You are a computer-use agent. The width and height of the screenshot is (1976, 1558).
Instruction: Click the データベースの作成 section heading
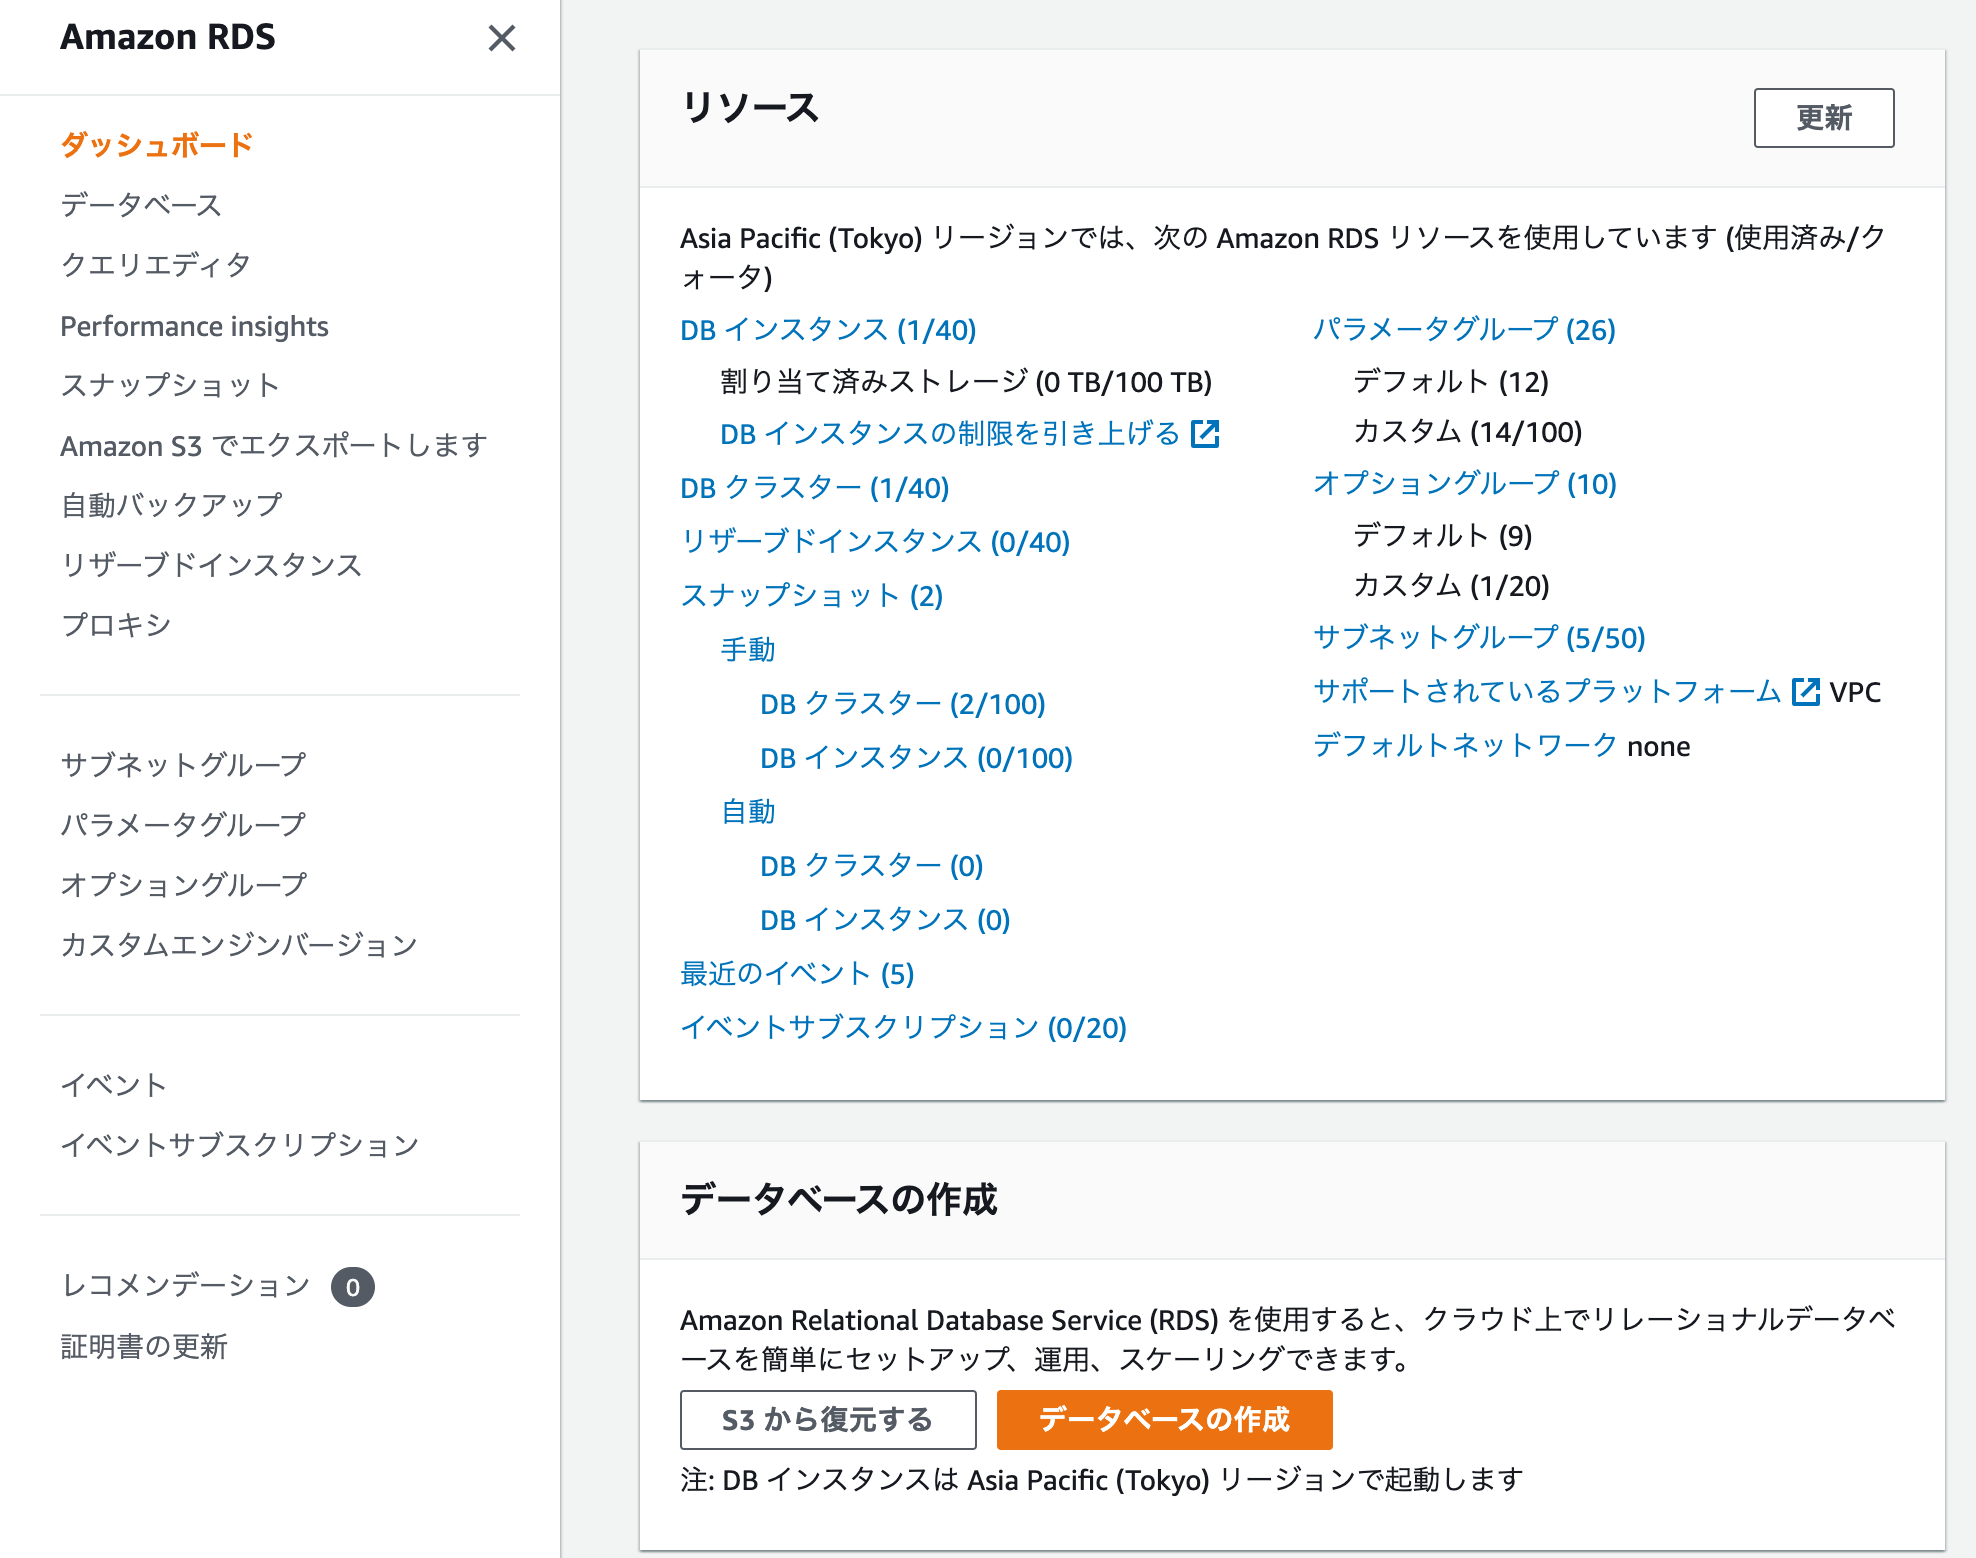coord(839,1199)
